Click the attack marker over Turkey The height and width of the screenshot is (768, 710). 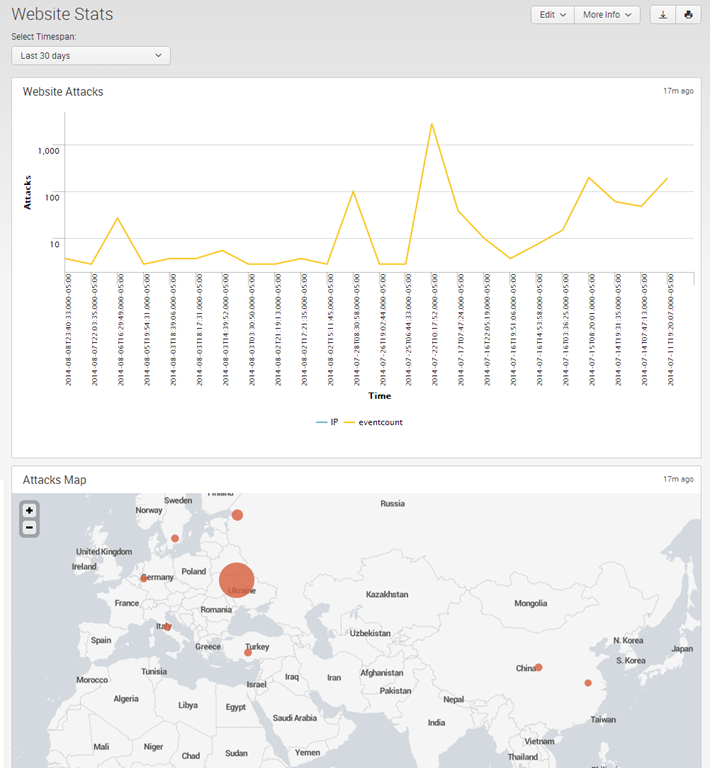coord(248,653)
